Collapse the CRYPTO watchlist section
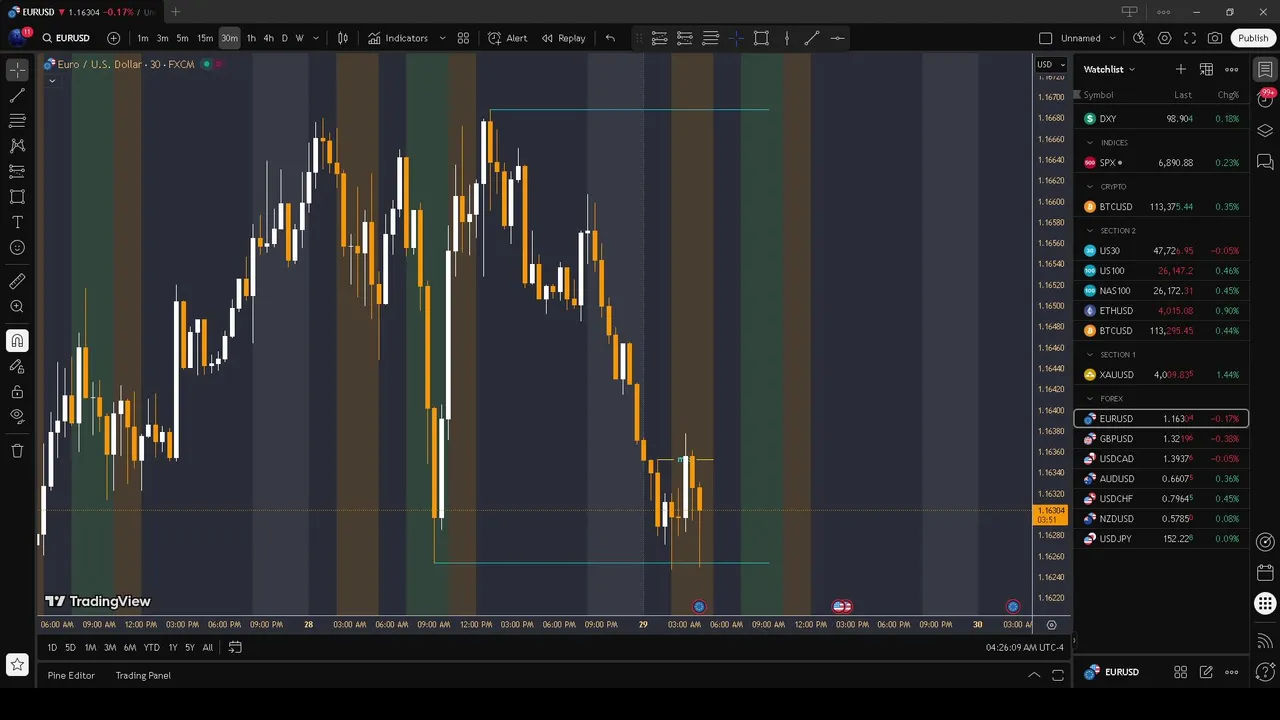The image size is (1280, 720). (1090, 187)
